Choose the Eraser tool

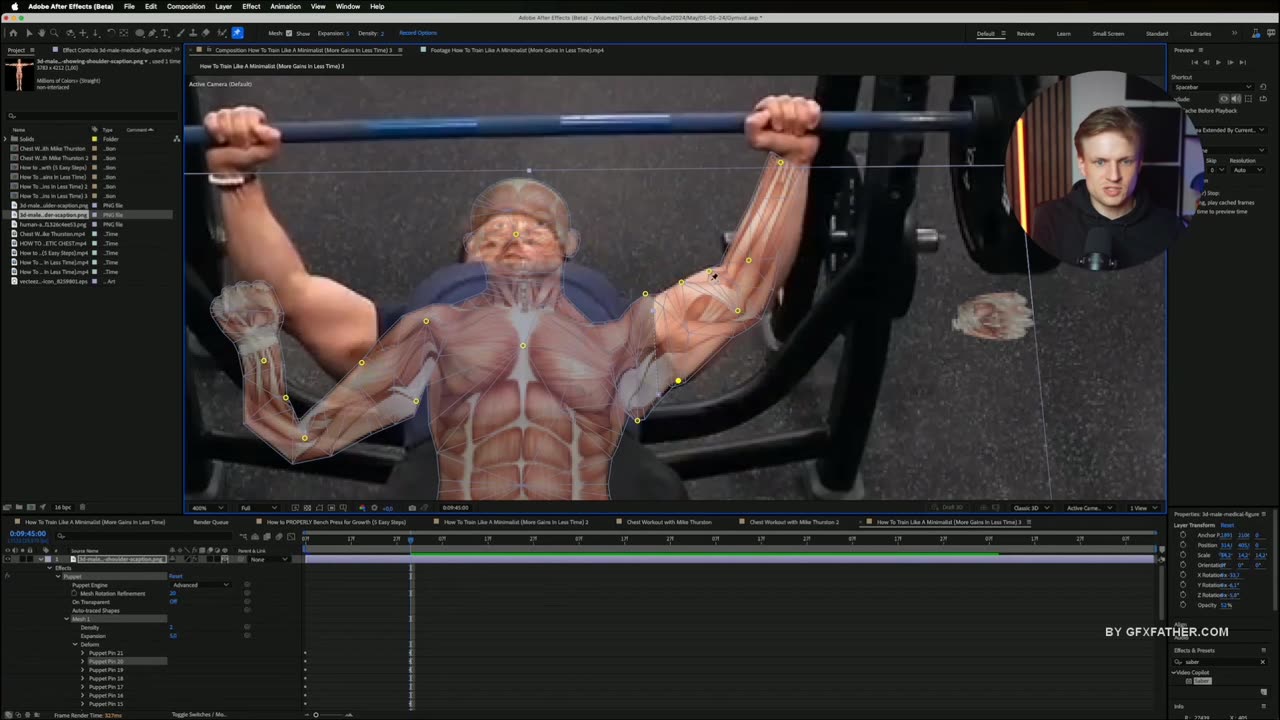pyautogui.click(x=206, y=33)
